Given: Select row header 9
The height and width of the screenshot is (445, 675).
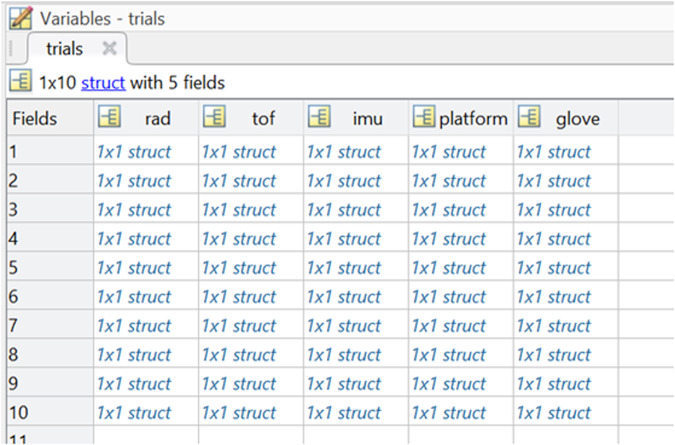Looking at the screenshot, I should [x=14, y=384].
